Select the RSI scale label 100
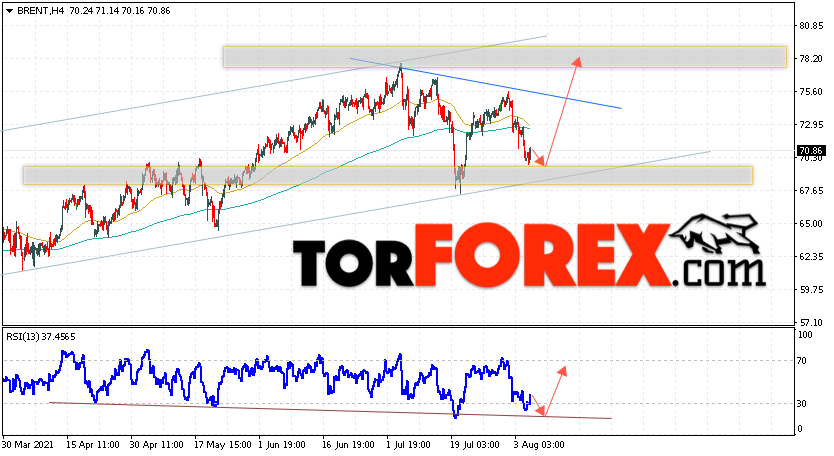The width and height of the screenshot is (834, 456). tap(805, 335)
